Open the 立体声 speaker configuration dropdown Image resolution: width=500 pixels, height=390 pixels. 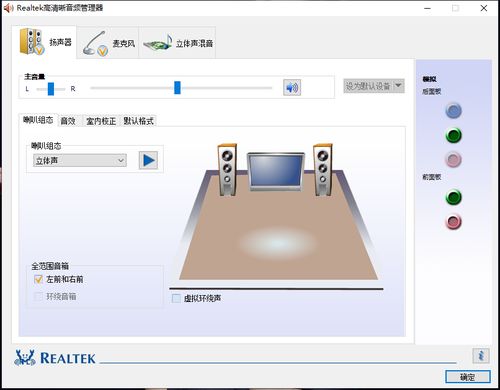[80, 161]
